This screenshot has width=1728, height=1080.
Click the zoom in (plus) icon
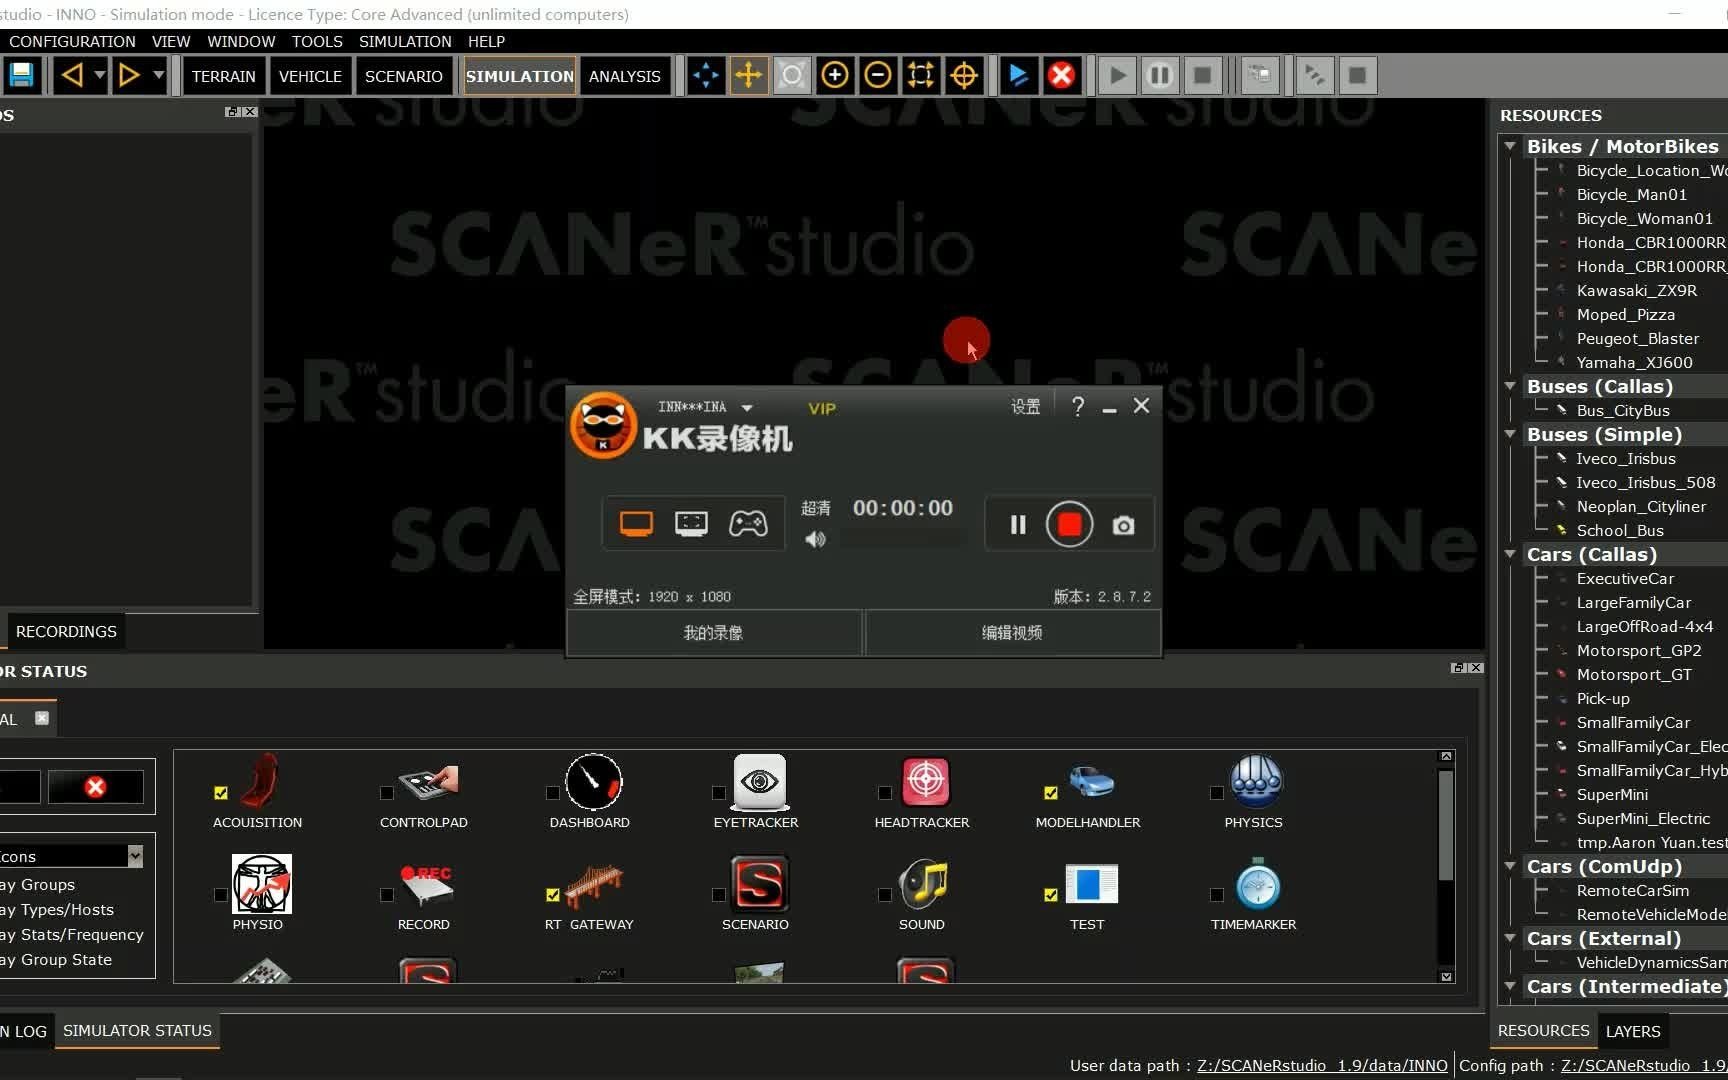[835, 75]
